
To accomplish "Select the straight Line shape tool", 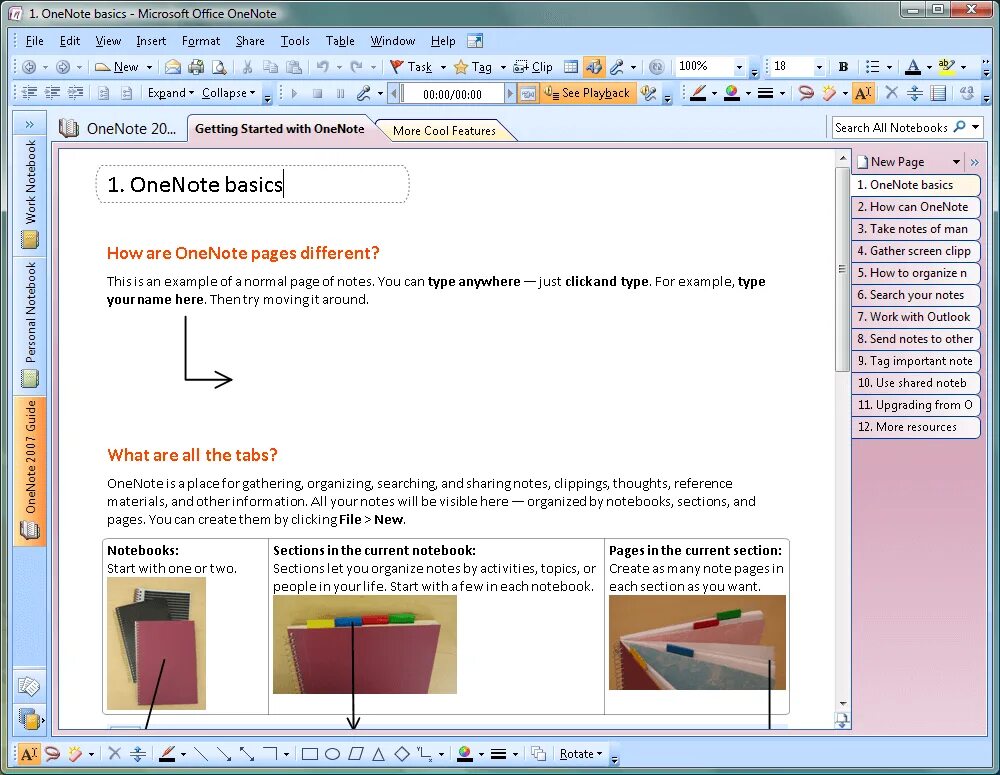I will click(x=200, y=754).
